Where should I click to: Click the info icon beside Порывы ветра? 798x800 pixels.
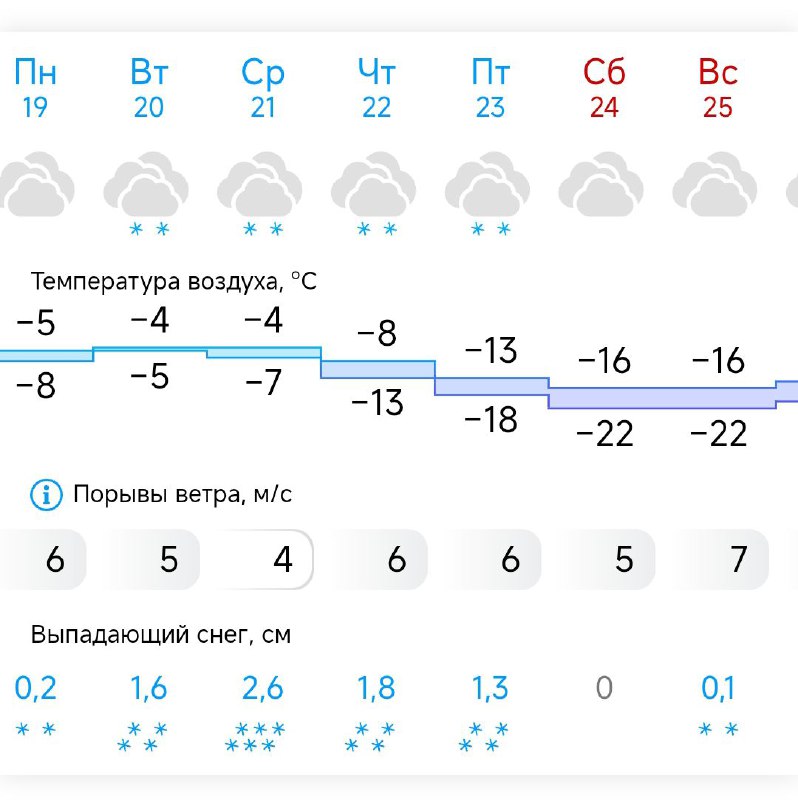45,494
